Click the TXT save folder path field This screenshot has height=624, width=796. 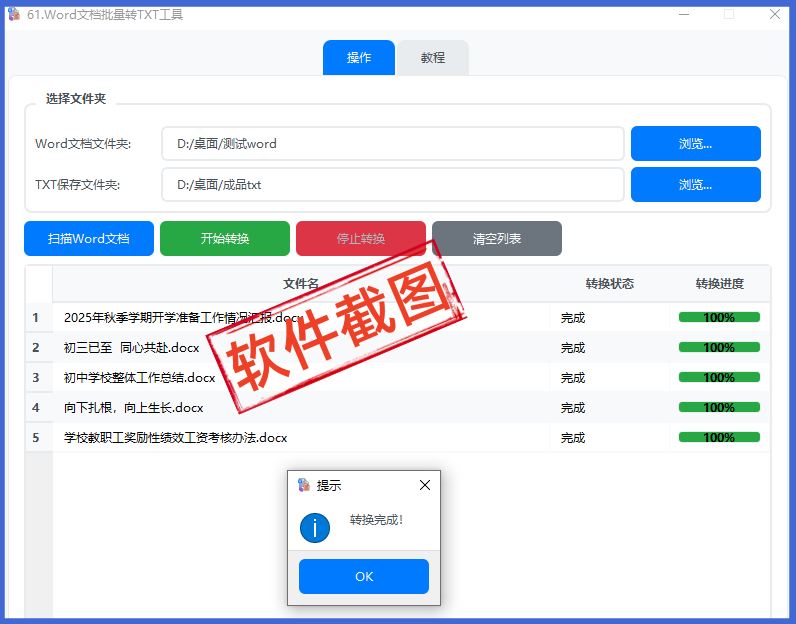pos(392,185)
